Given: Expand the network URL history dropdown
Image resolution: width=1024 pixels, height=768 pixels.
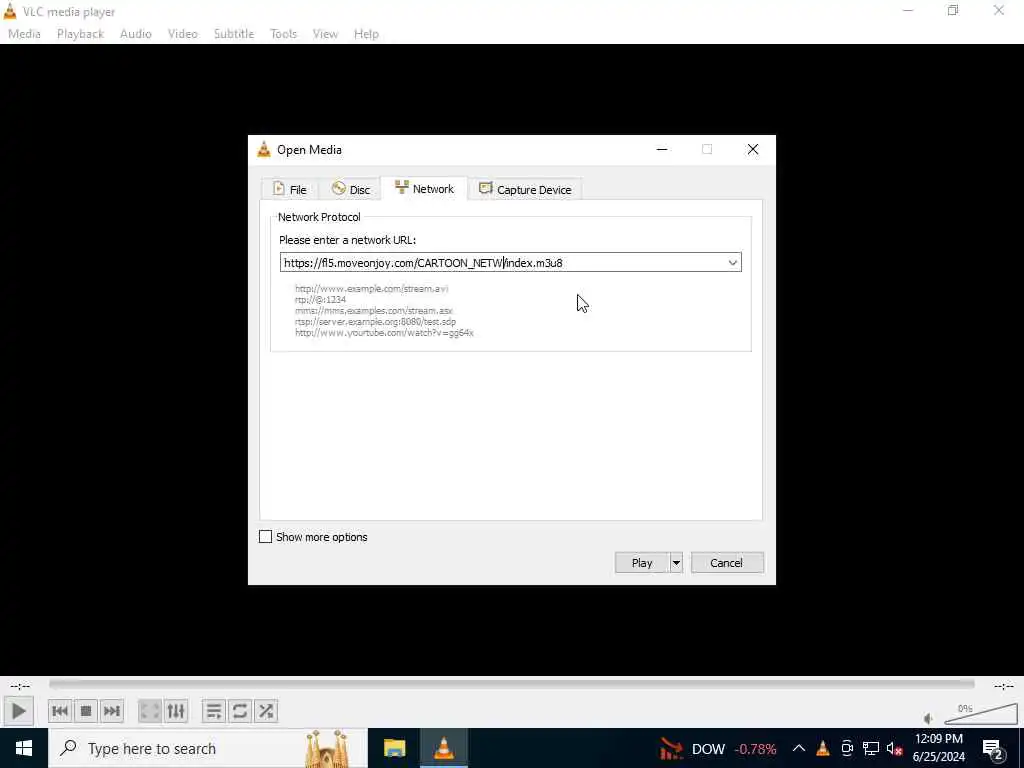Looking at the screenshot, I should (x=733, y=263).
